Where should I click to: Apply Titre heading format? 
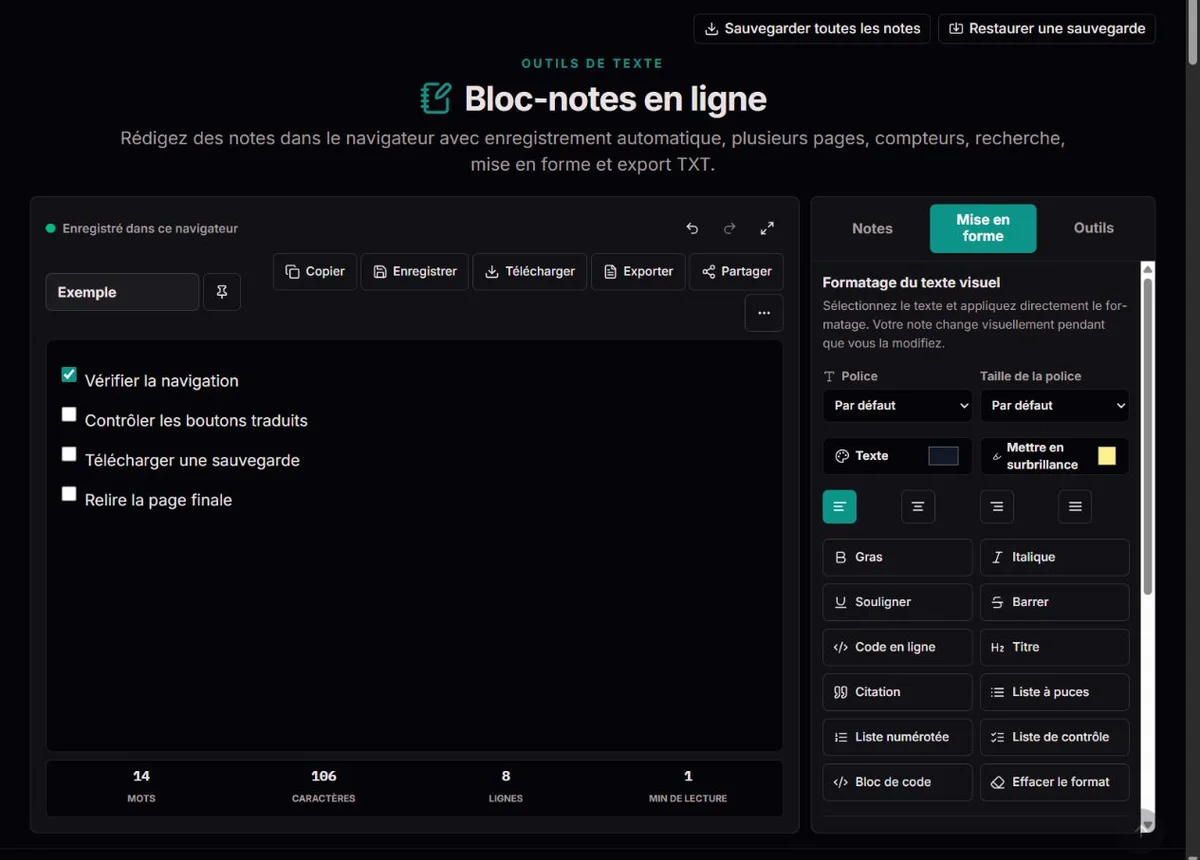1054,647
